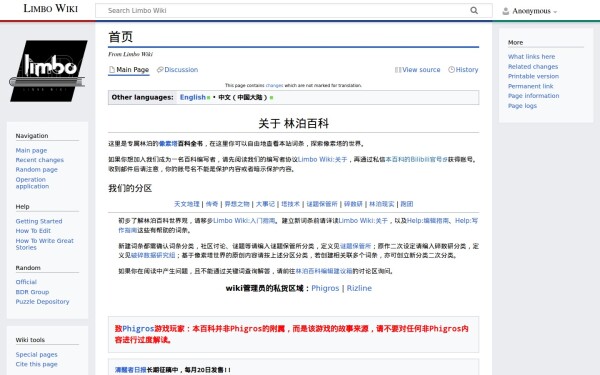Open Recent changes in Navigation
The width and height of the screenshot is (600, 375).
coord(40,160)
